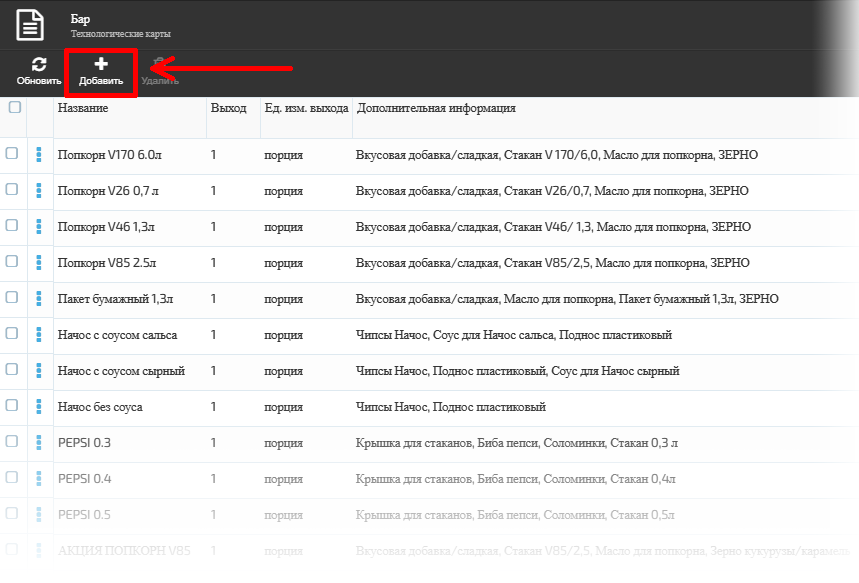Screen dimensions: 859x583
Task: Sort by the Название column header
Action: point(83,108)
